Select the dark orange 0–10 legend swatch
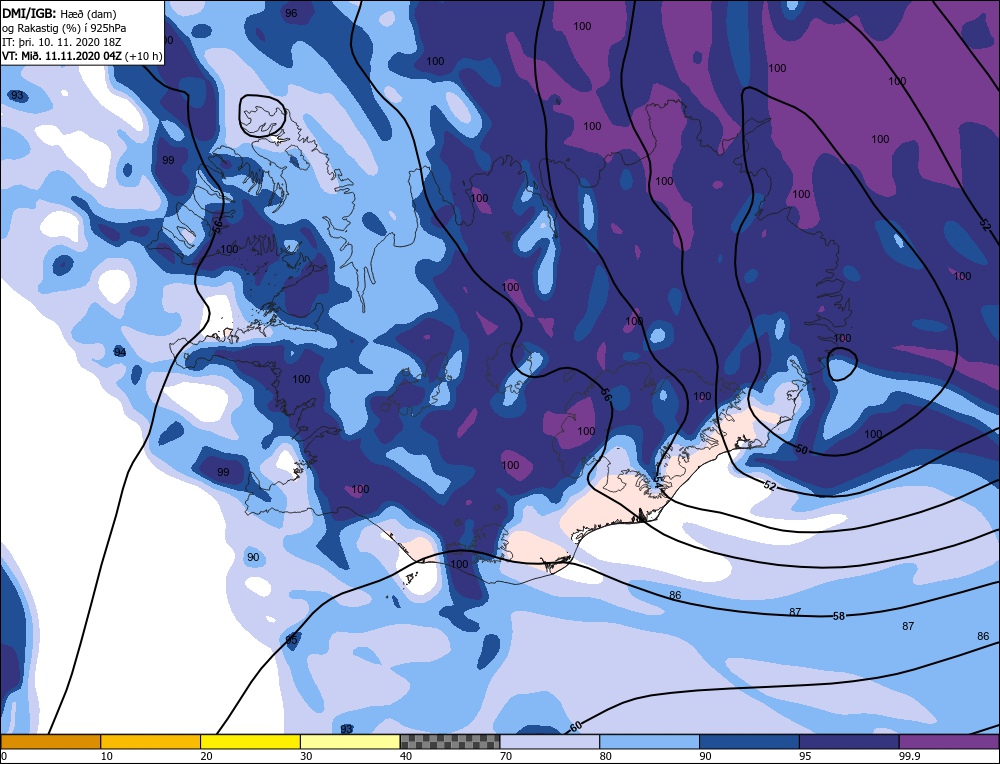 (x=51, y=742)
